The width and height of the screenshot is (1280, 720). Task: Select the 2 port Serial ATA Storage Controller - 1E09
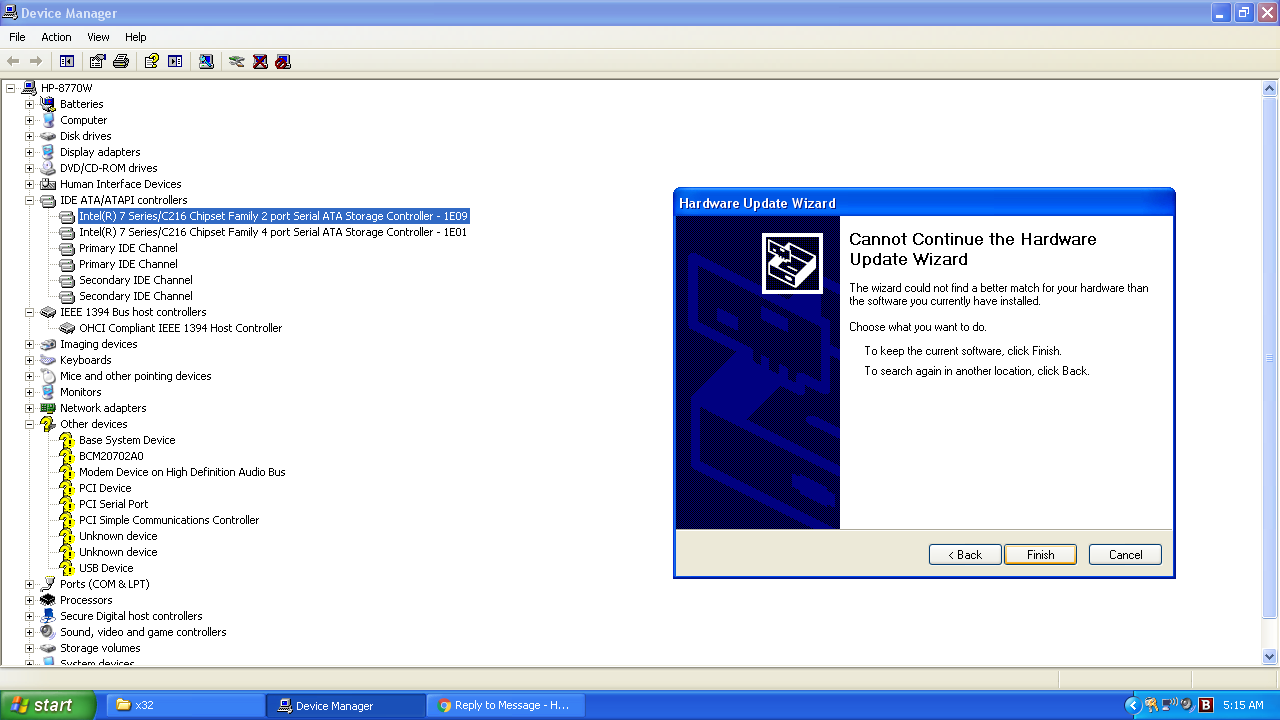(273, 216)
